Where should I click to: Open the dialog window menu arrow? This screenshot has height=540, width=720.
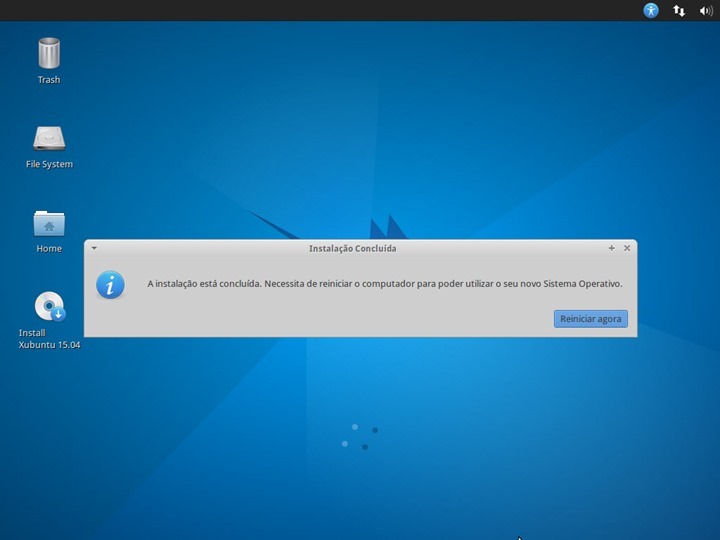[94, 248]
